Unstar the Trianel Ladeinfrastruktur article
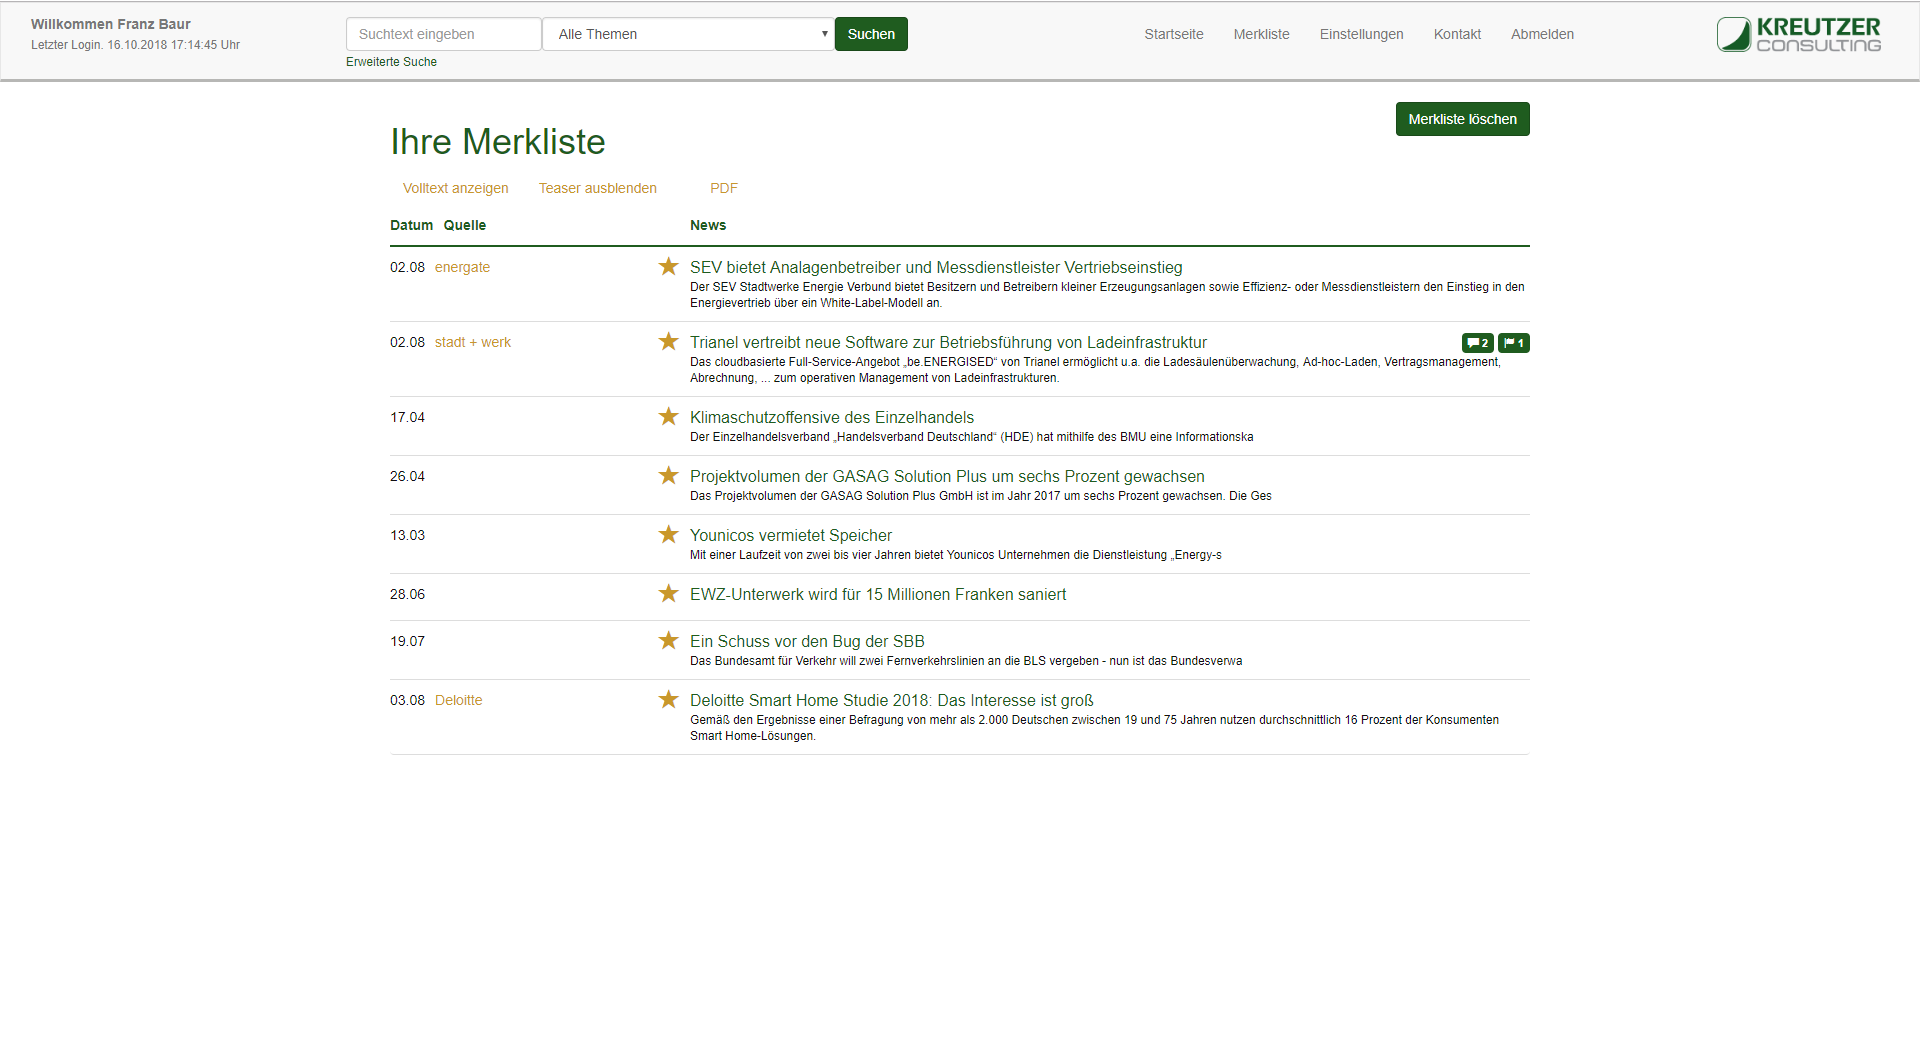Screen dimensions: 1920x1040 (668, 342)
